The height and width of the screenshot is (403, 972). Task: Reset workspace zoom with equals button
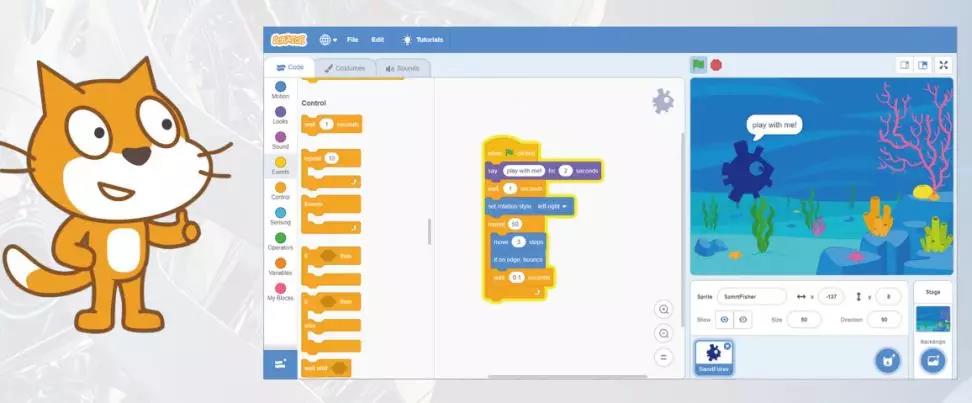pos(663,358)
